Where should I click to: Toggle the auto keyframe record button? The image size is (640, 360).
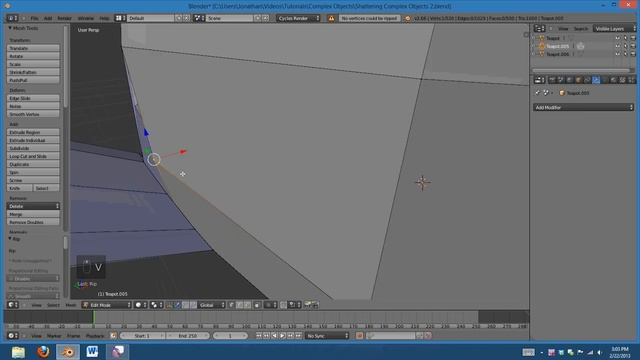359,336
